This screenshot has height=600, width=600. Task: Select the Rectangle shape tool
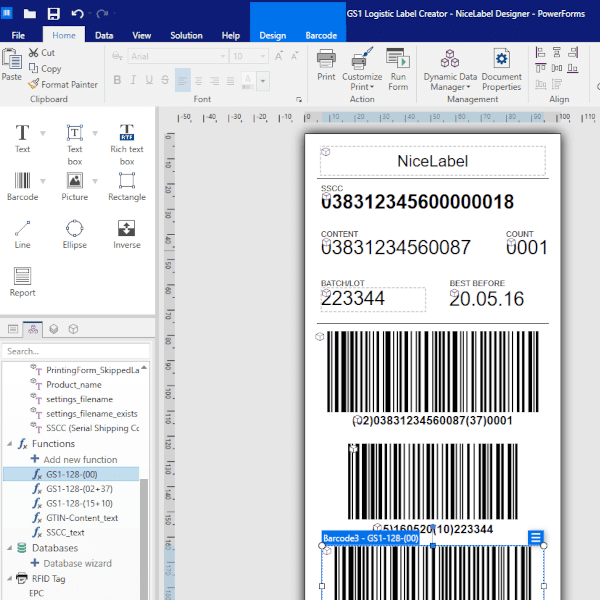[x=127, y=187]
